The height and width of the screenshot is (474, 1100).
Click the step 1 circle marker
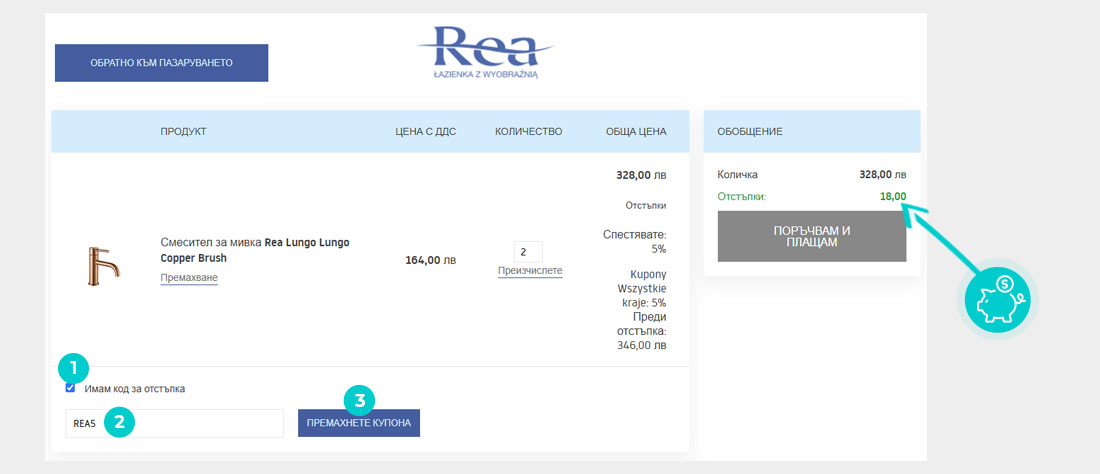click(x=73, y=367)
